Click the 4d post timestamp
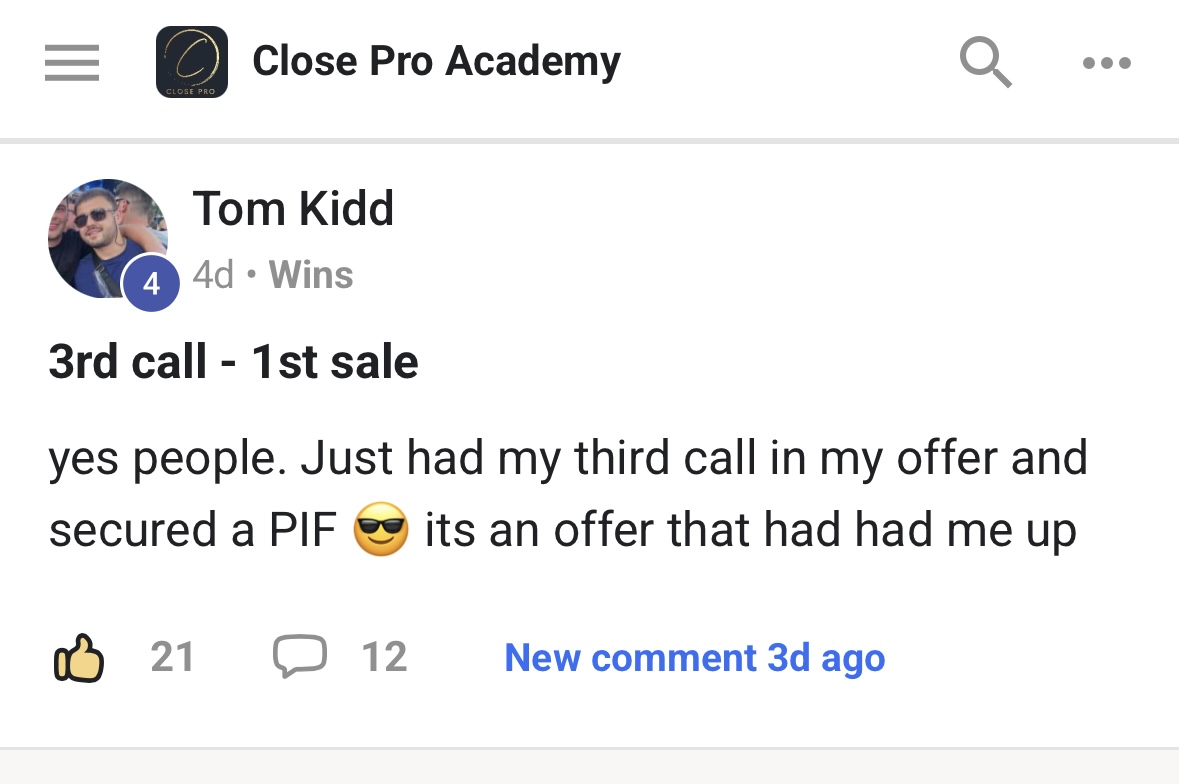1179x784 pixels. tap(213, 274)
